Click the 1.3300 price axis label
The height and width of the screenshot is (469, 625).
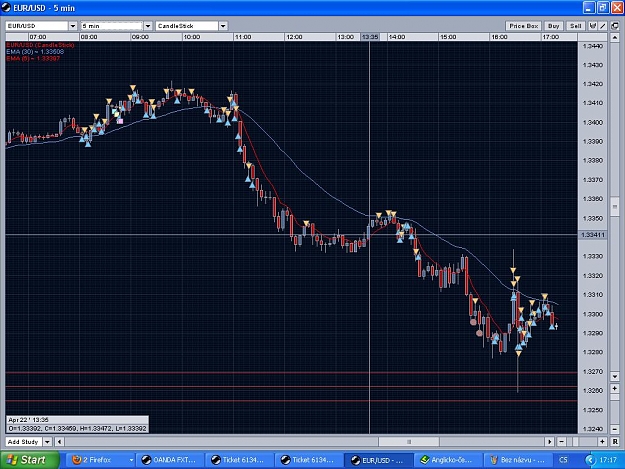point(593,314)
